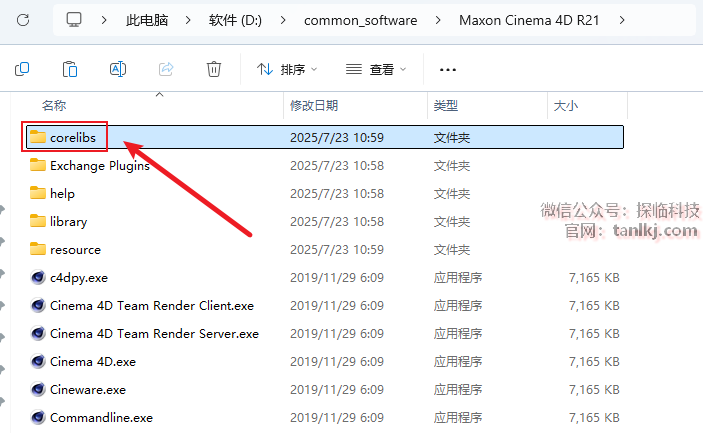Navigate to 此电脑 breadcrumb
Image resolution: width=703 pixels, height=433 pixels.
(147, 20)
